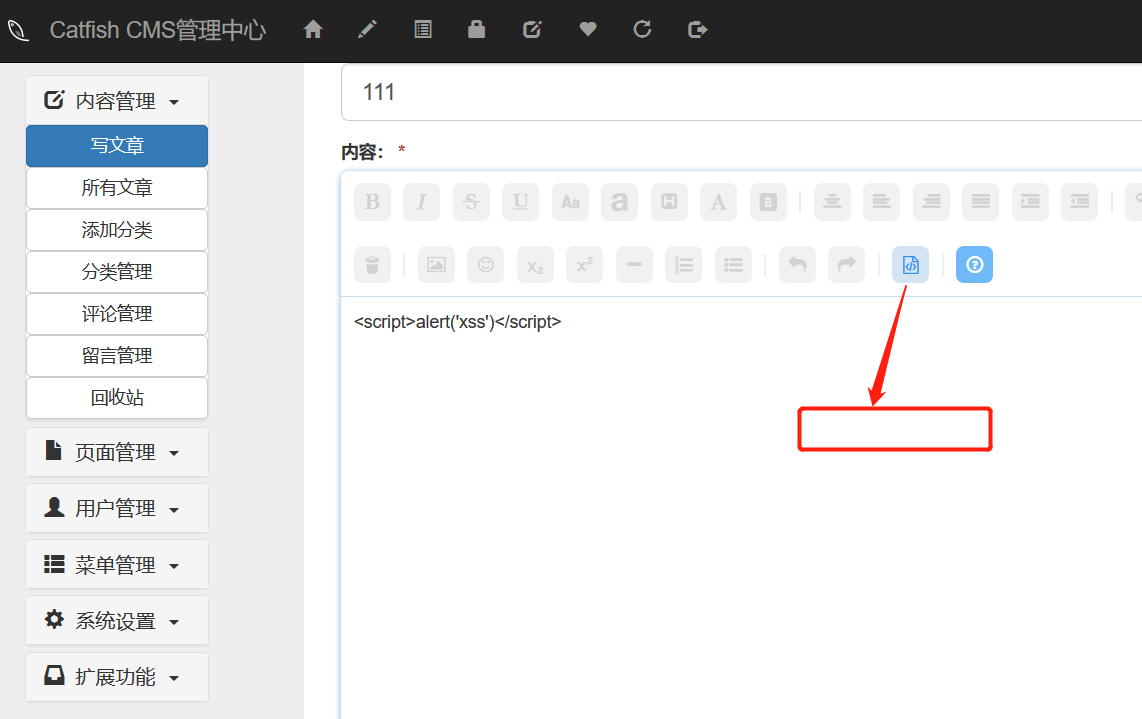1142x719 pixels.
Task: Open 所有文章 in sidebar
Action: pos(117,188)
